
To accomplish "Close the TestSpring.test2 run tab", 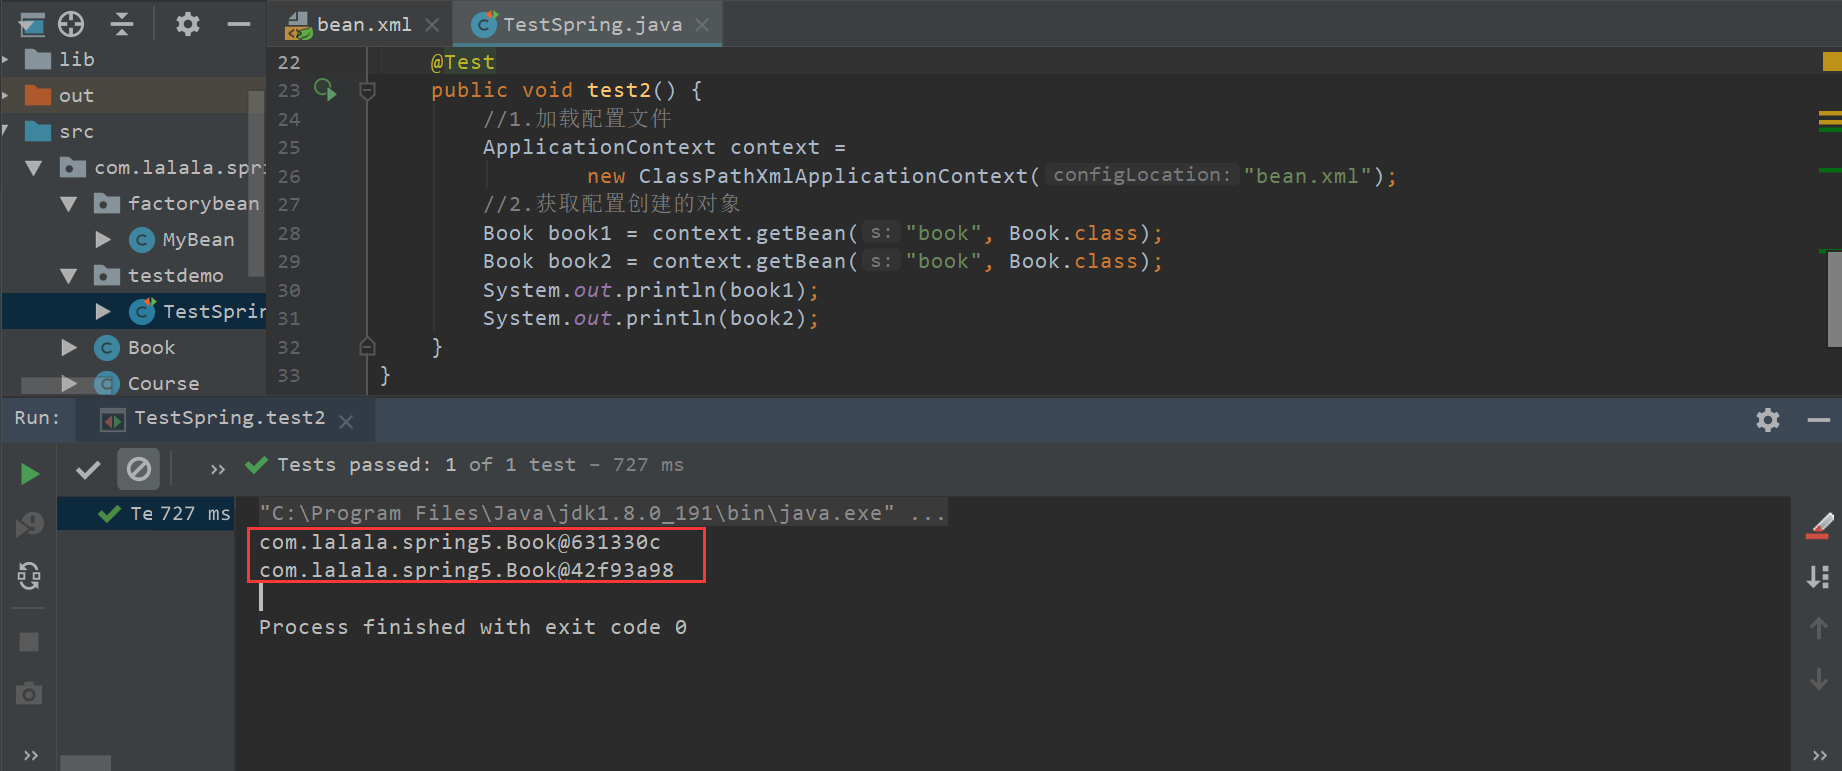I will coord(346,422).
